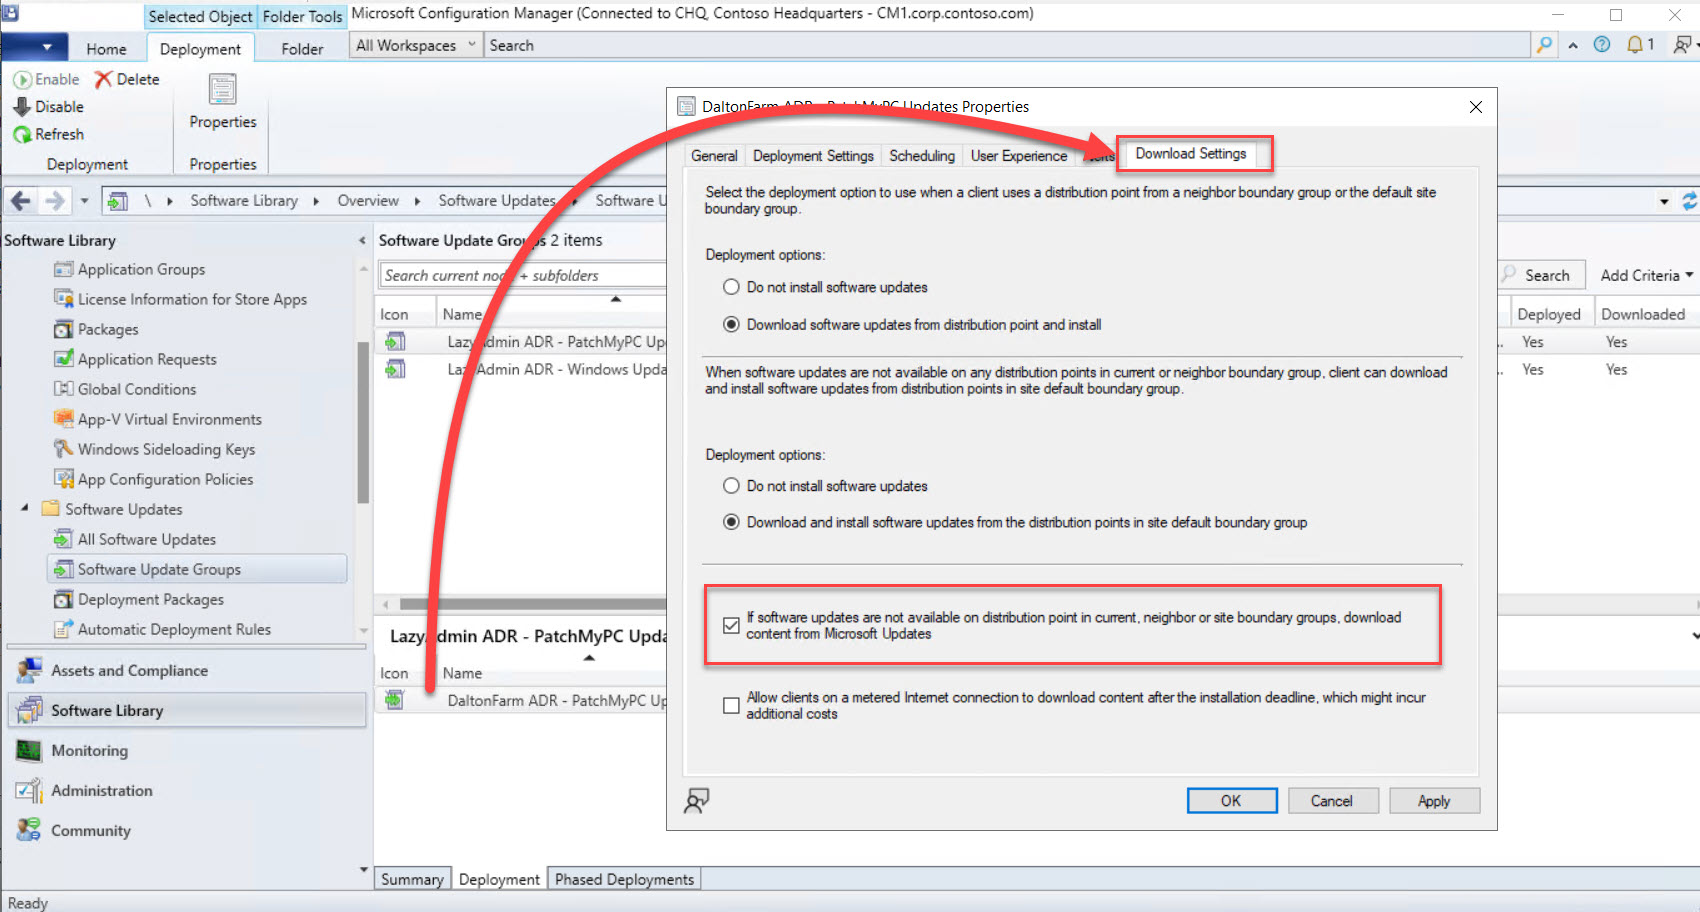
Task: Click the Administration workspace icon
Action: (x=29, y=790)
